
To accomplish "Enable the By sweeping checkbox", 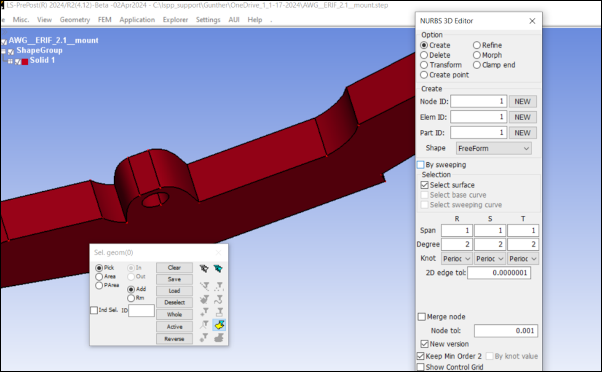I will [421, 165].
